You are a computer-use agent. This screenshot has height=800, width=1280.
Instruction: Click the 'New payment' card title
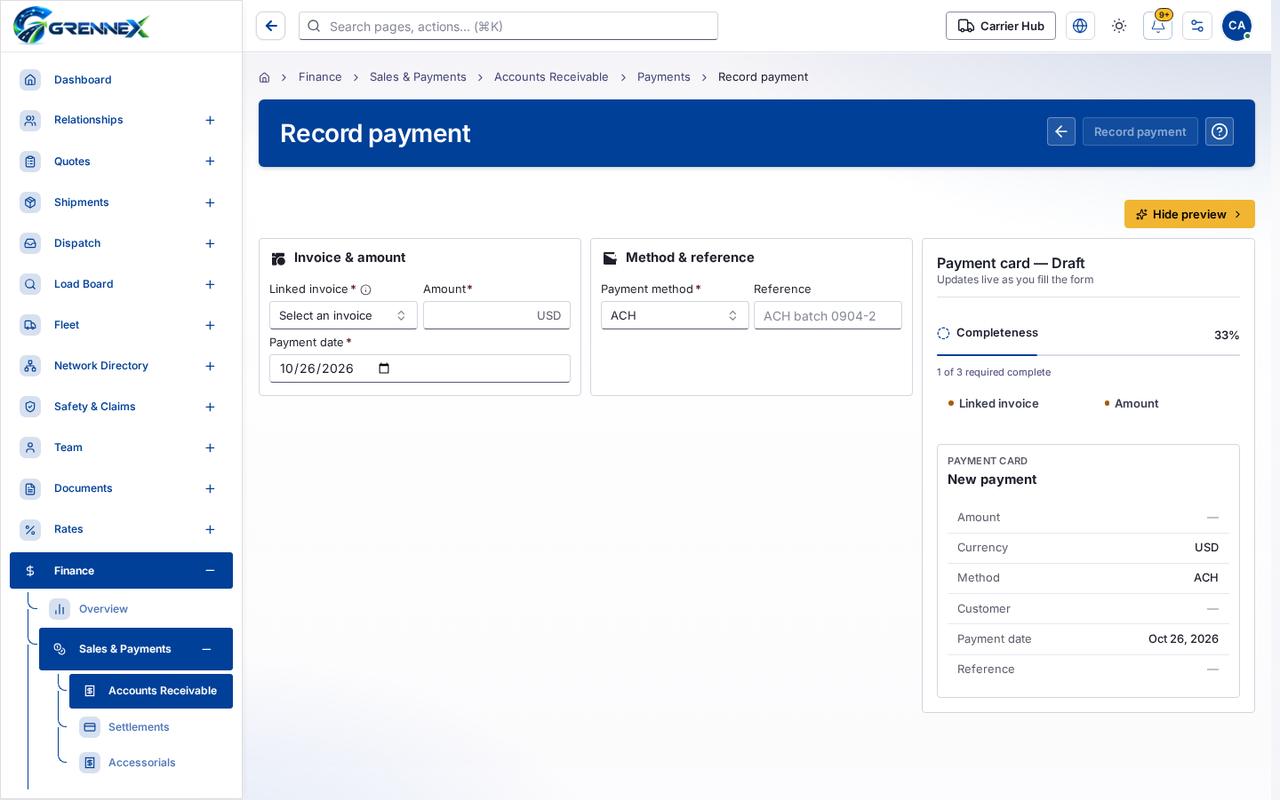992,480
